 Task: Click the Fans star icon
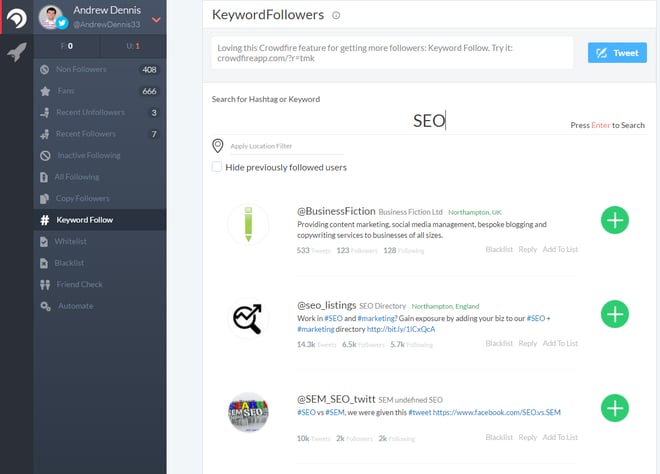45,91
